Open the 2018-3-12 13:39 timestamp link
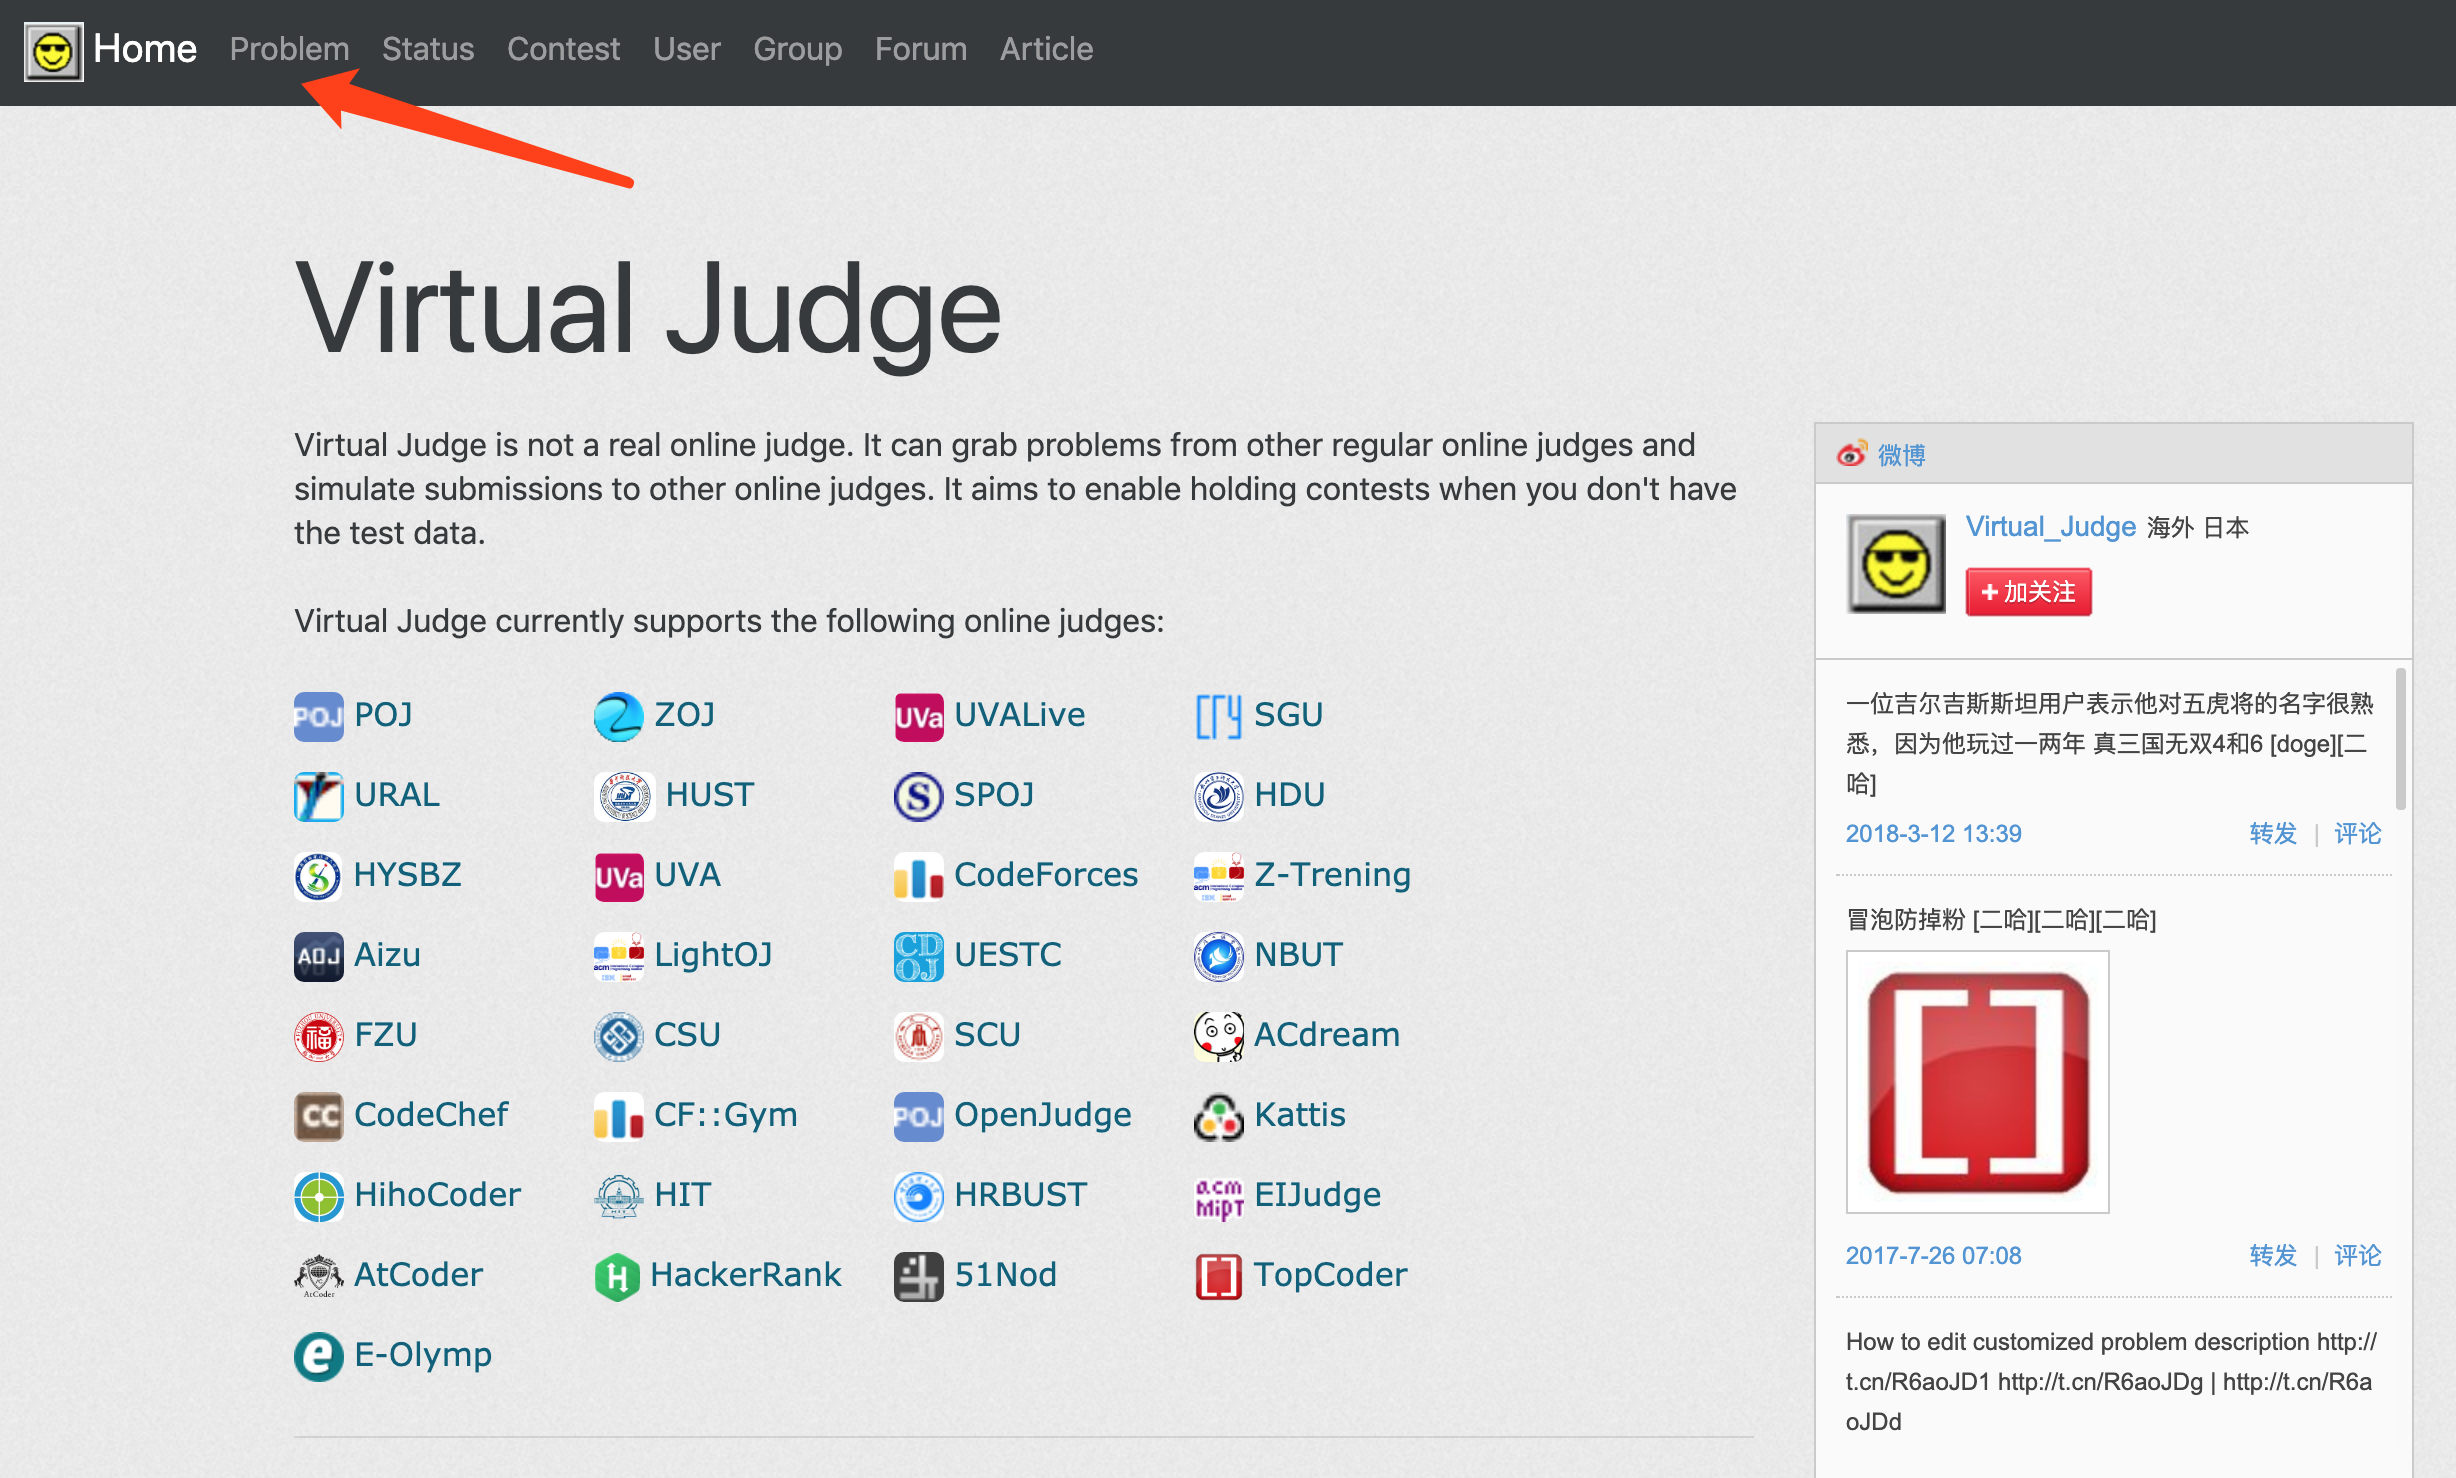Viewport: 2456px width, 1478px height. click(x=1933, y=834)
